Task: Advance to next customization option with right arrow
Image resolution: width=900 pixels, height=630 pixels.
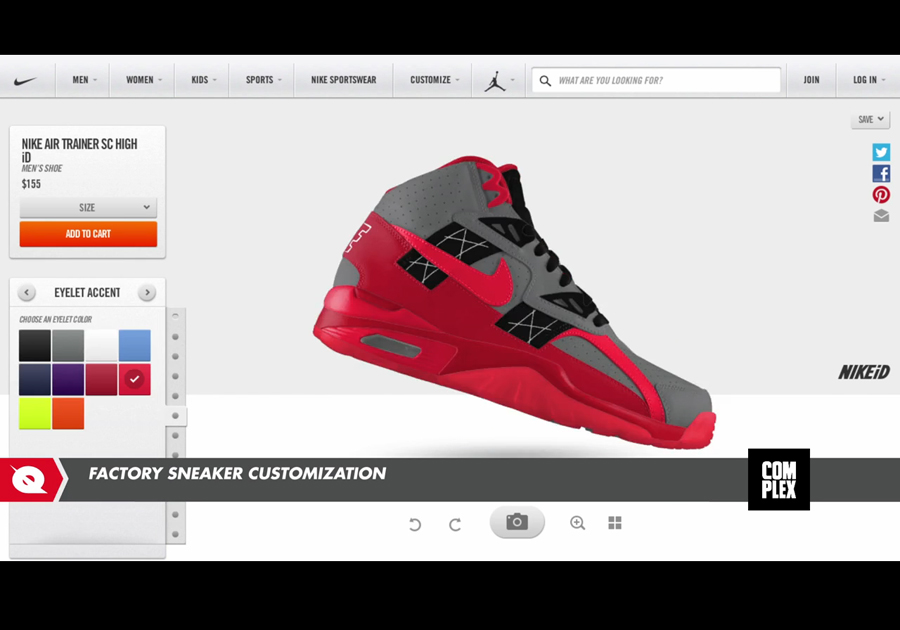Action: tap(147, 292)
